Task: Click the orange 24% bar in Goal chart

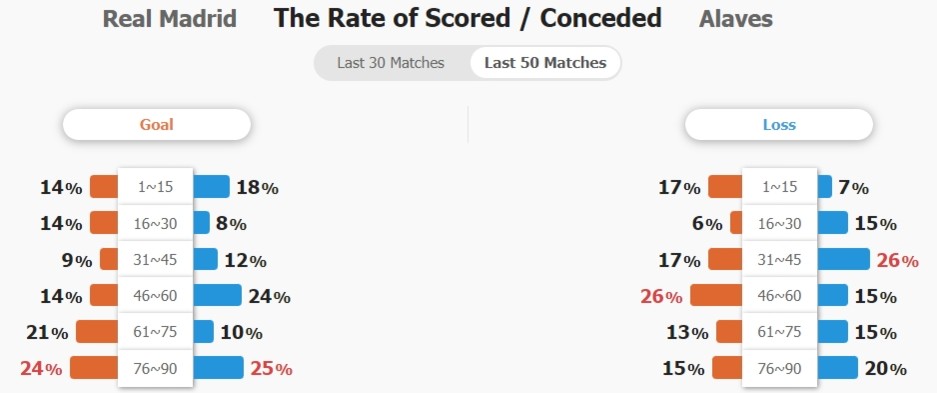Action: [x=94, y=367]
